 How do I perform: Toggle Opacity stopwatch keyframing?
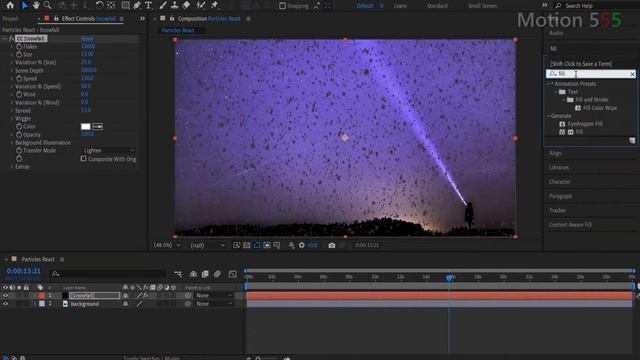pos(19,134)
